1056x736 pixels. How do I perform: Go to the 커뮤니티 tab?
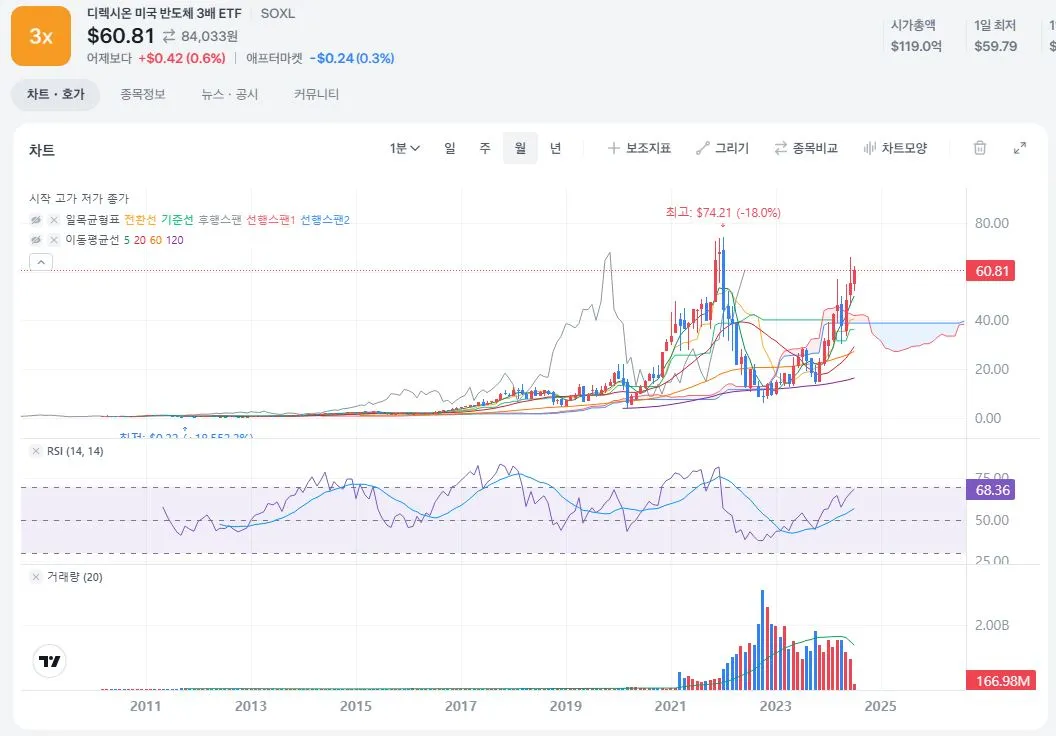pos(317,94)
